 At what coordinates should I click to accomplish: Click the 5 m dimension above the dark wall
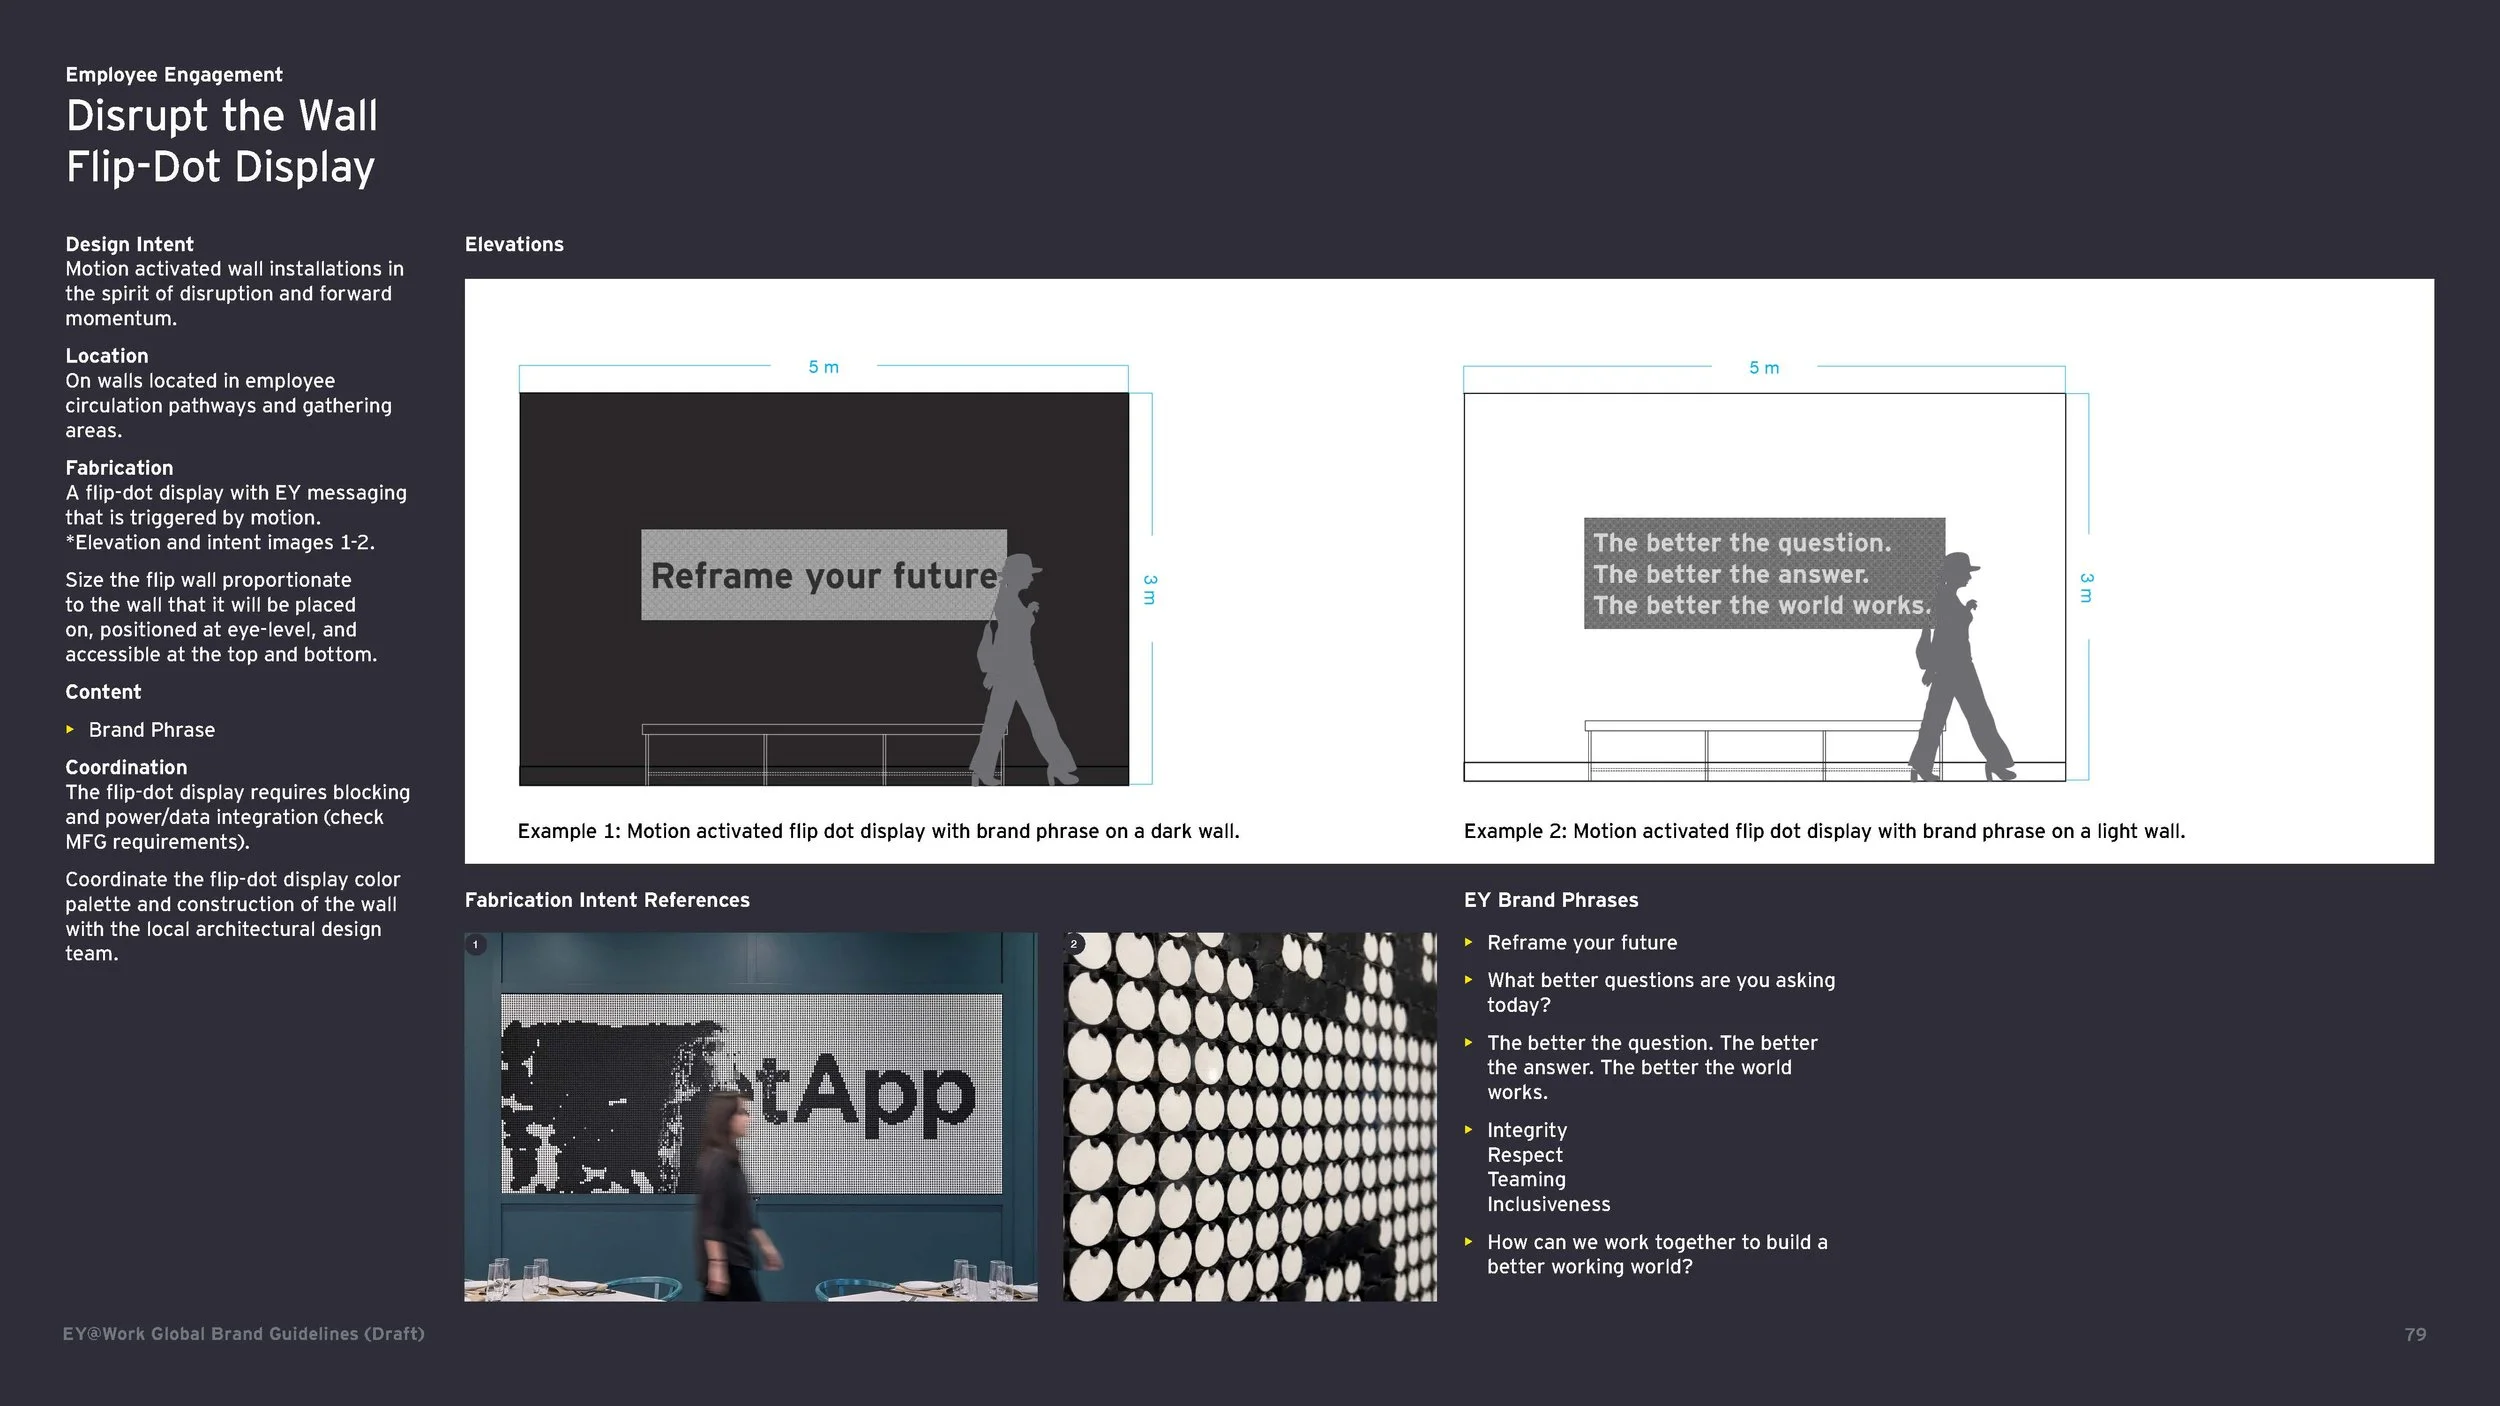(823, 367)
